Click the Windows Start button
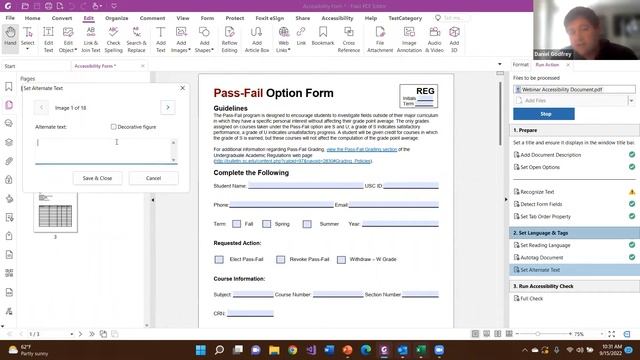 click(x=201, y=350)
